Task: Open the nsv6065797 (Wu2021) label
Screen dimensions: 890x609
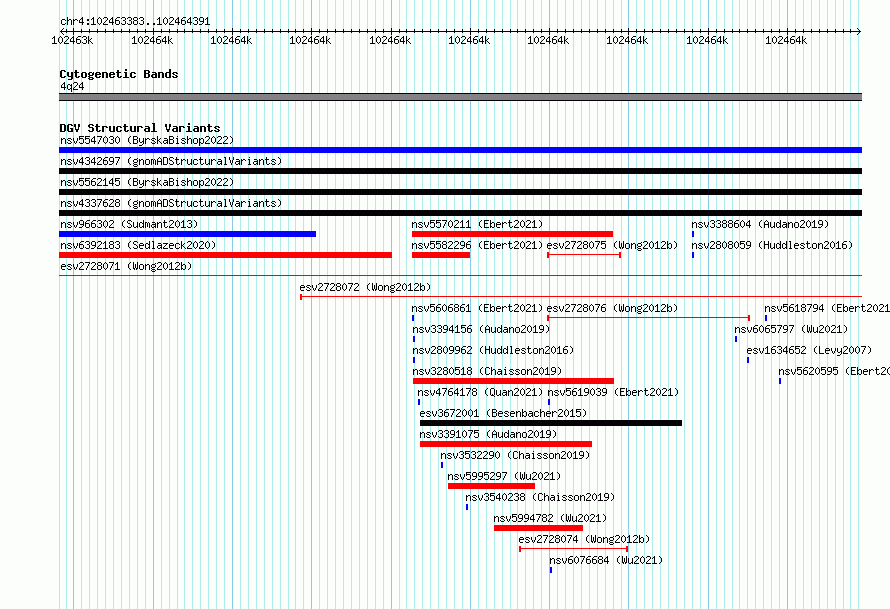Action: click(791, 329)
